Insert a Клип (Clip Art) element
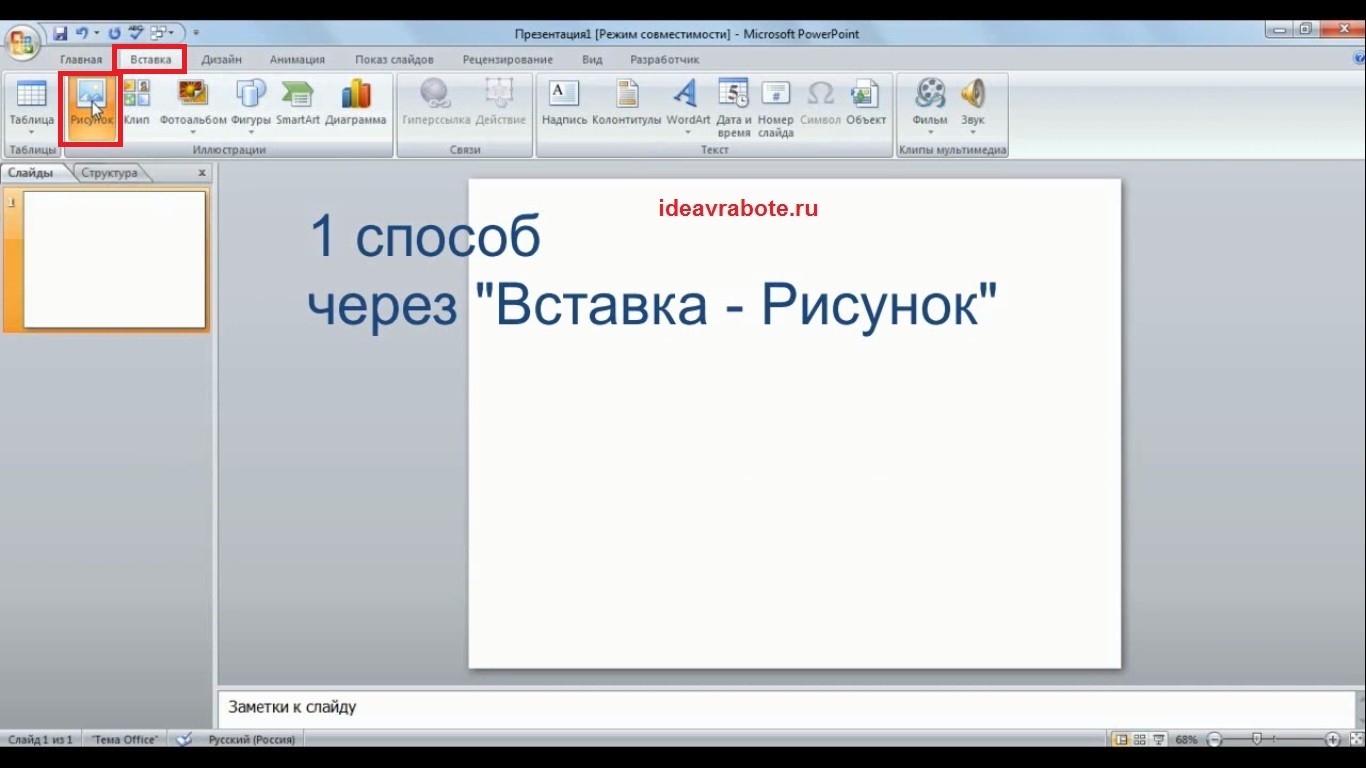 (136, 103)
